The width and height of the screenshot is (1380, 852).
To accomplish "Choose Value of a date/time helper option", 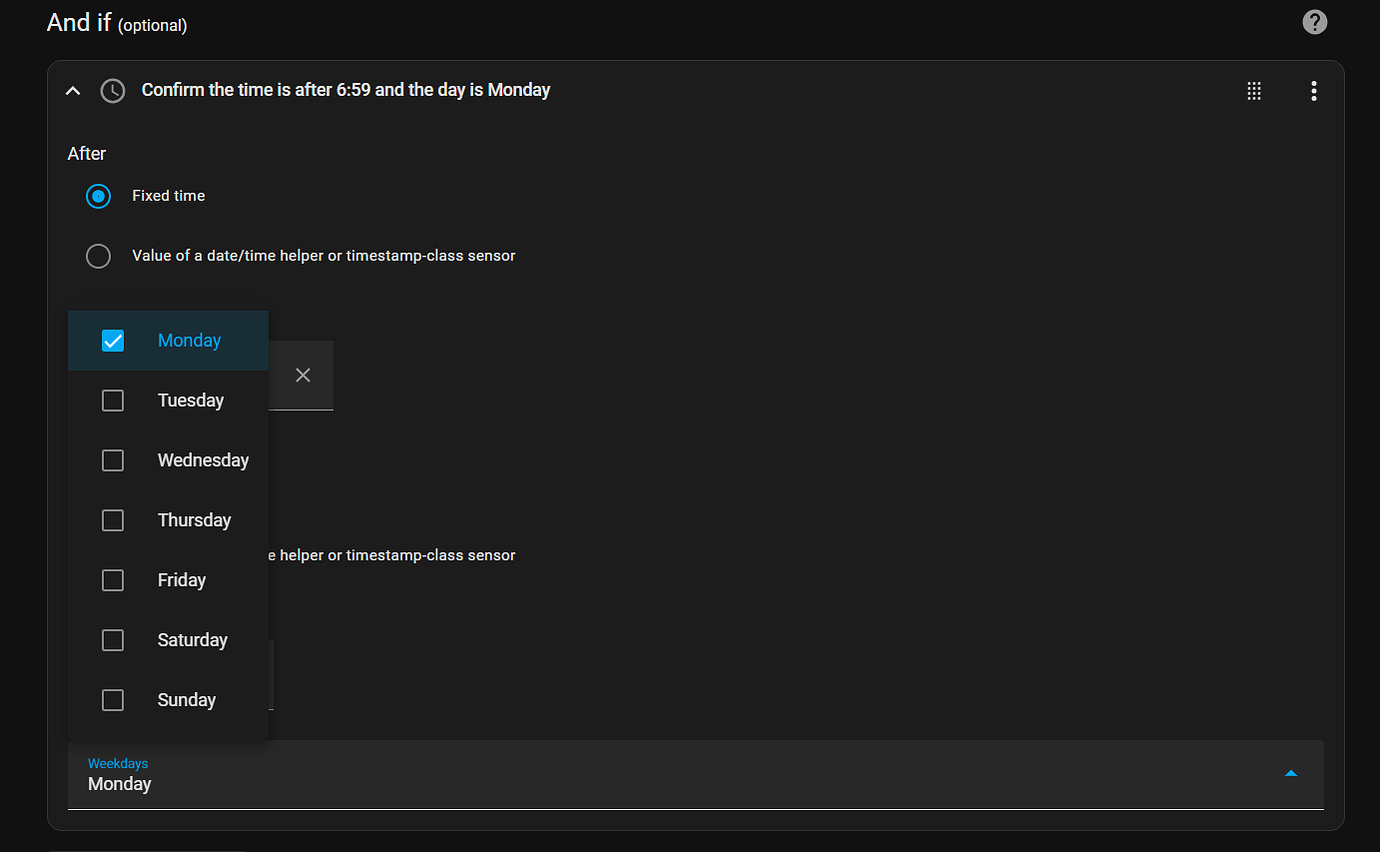I will coord(98,256).
